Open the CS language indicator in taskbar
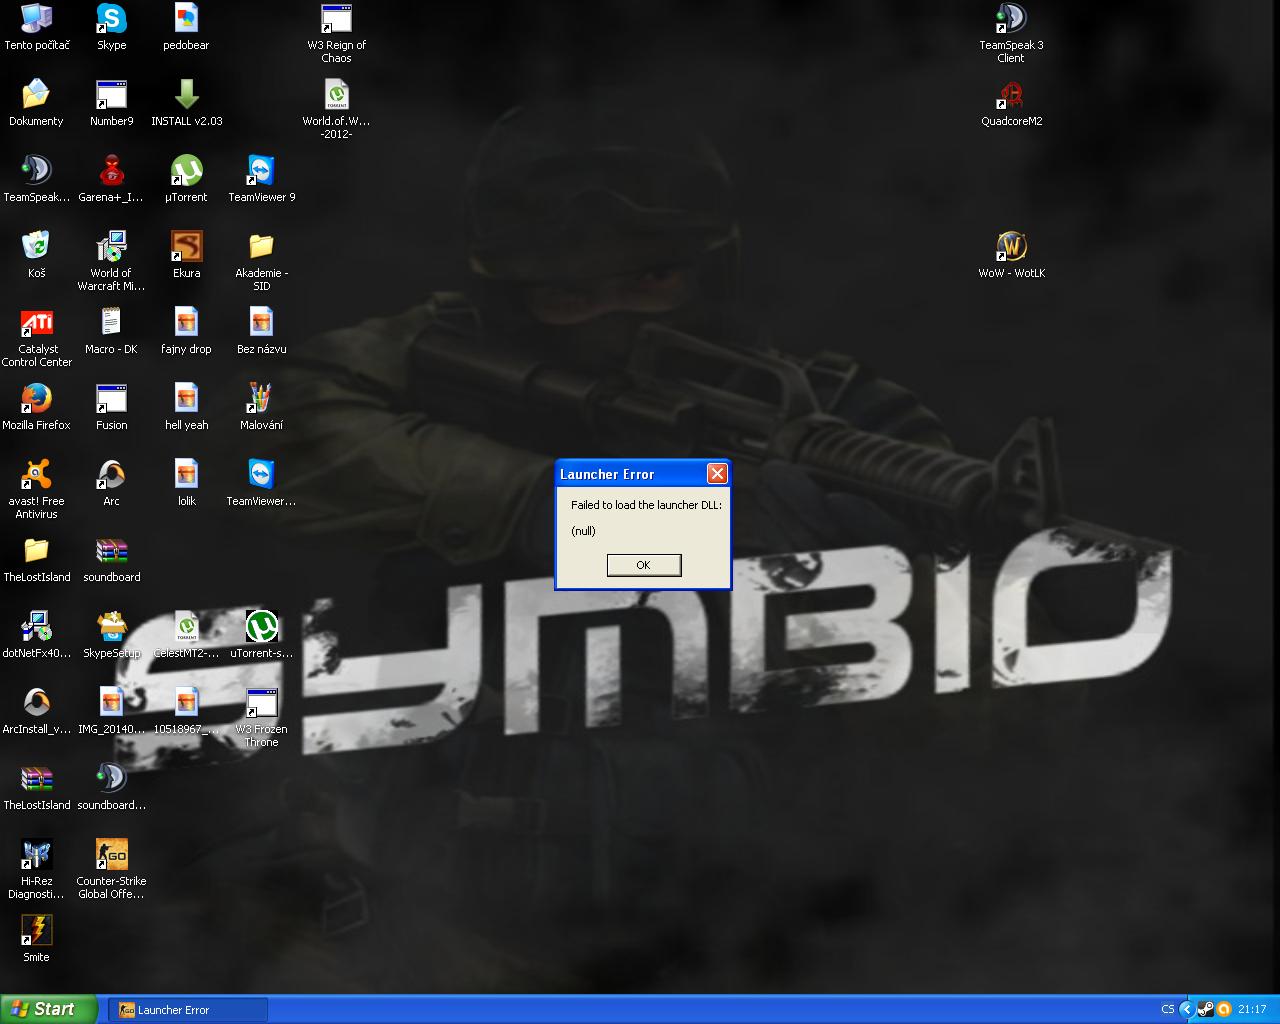The width and height of the screenshot is (1280, 1024). click(1167, 1010)
